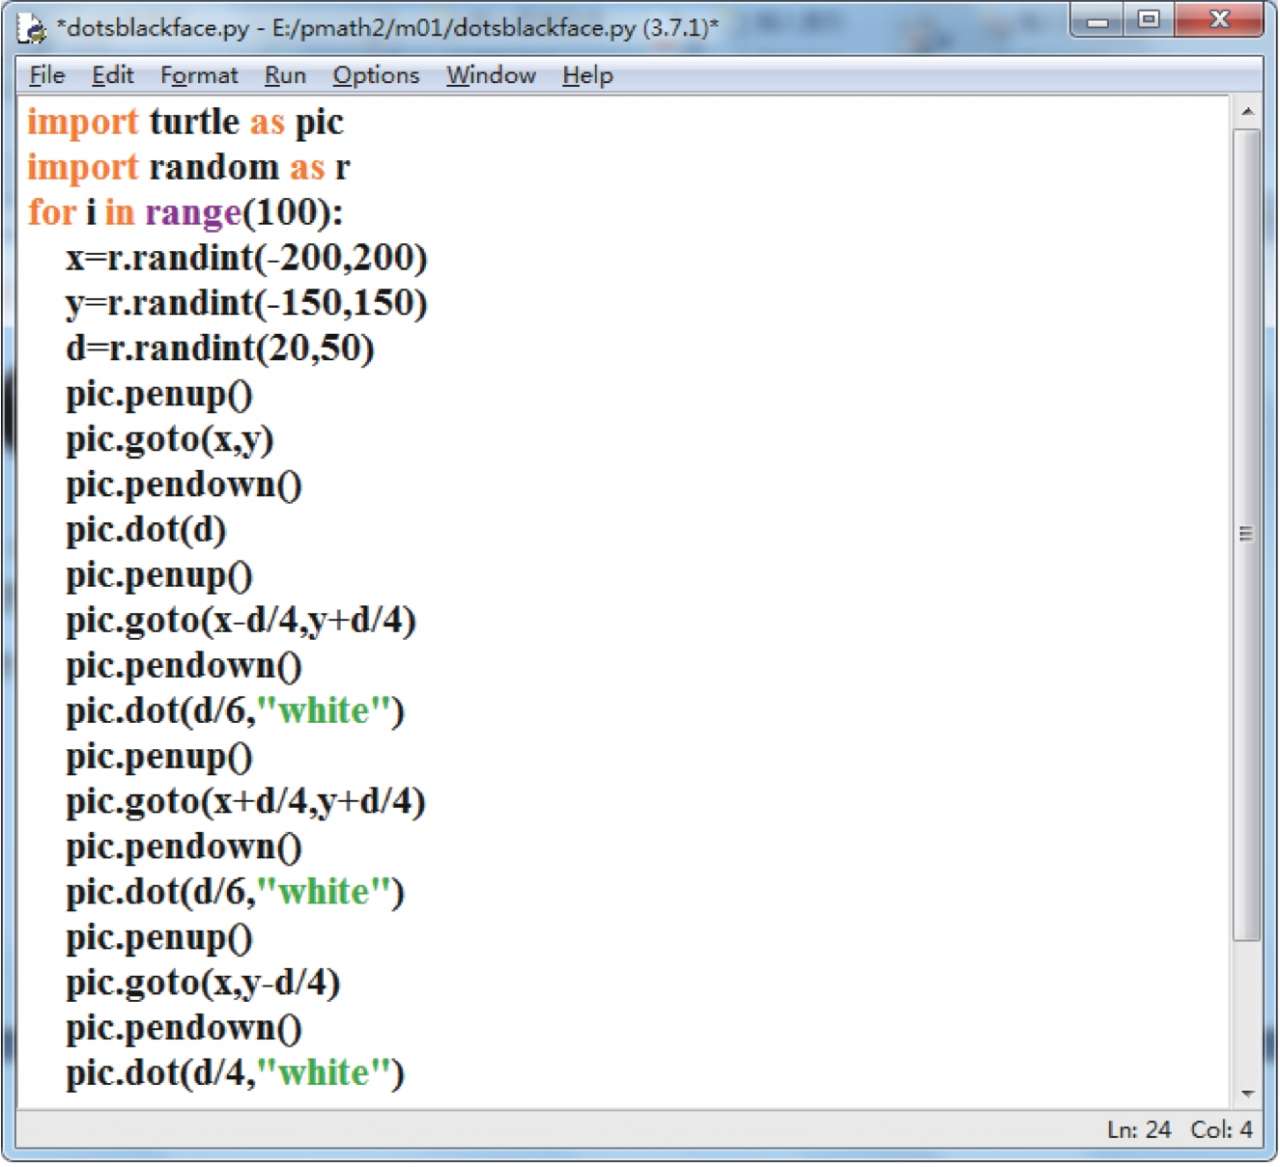The image size is (1280, 1167).
Task: Open the Window menu
Action: coord(491,75)
